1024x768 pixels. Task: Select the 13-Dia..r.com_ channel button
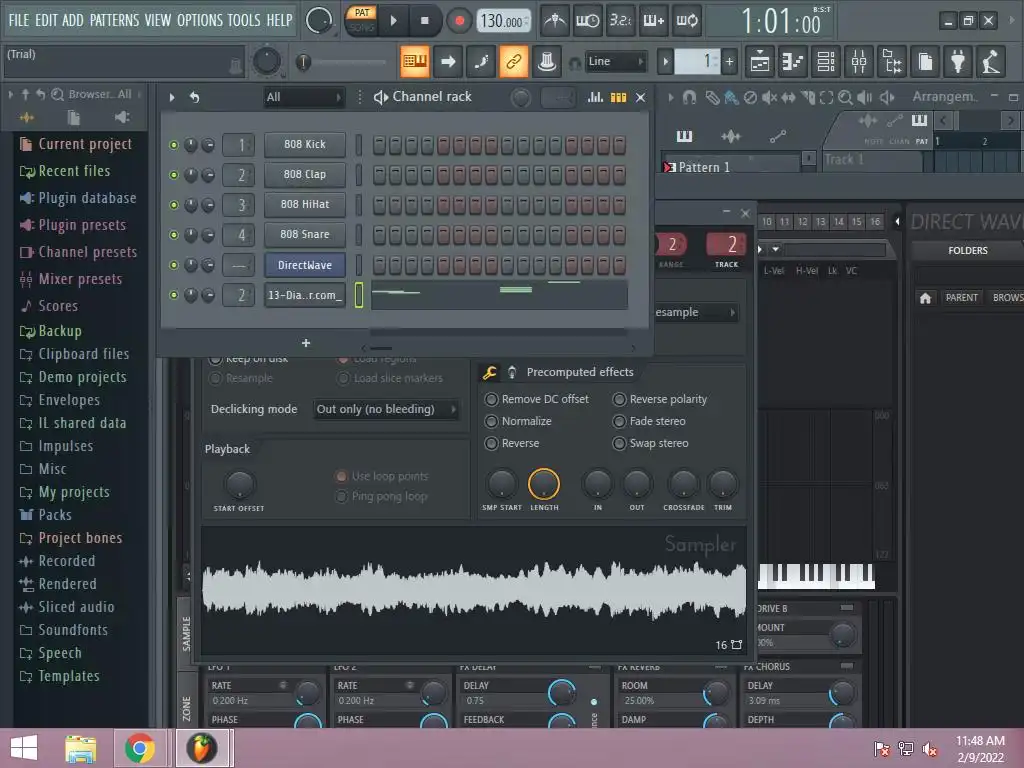tap(305, 295)
